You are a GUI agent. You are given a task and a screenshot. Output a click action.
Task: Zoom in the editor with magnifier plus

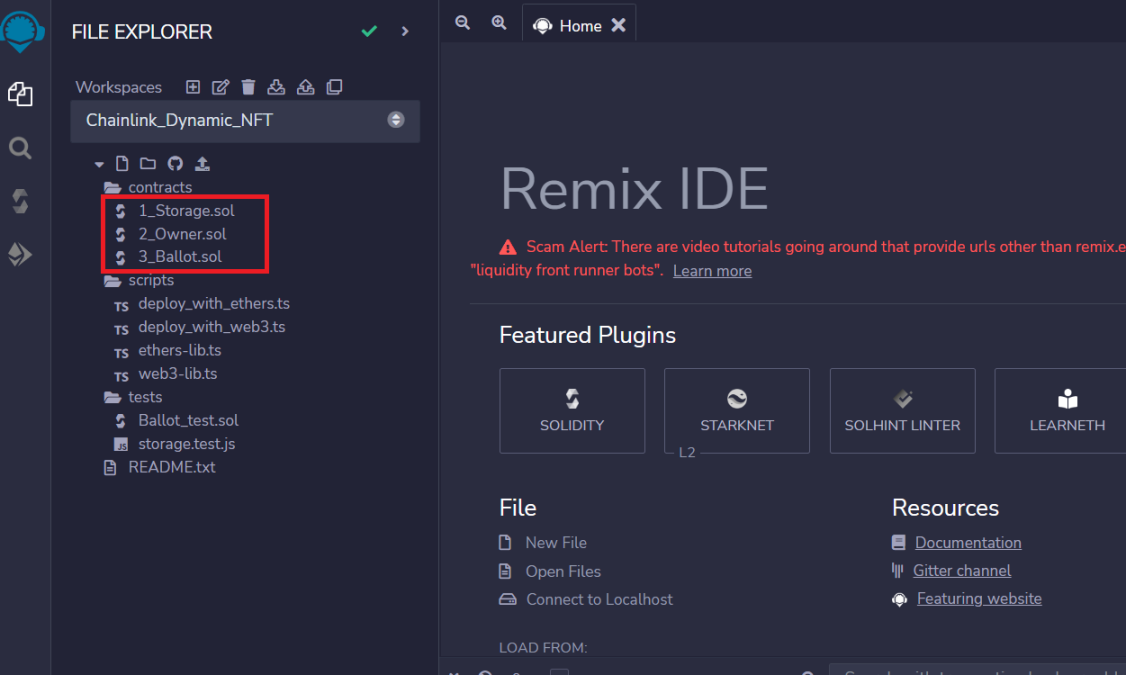[x=499, y=23]
